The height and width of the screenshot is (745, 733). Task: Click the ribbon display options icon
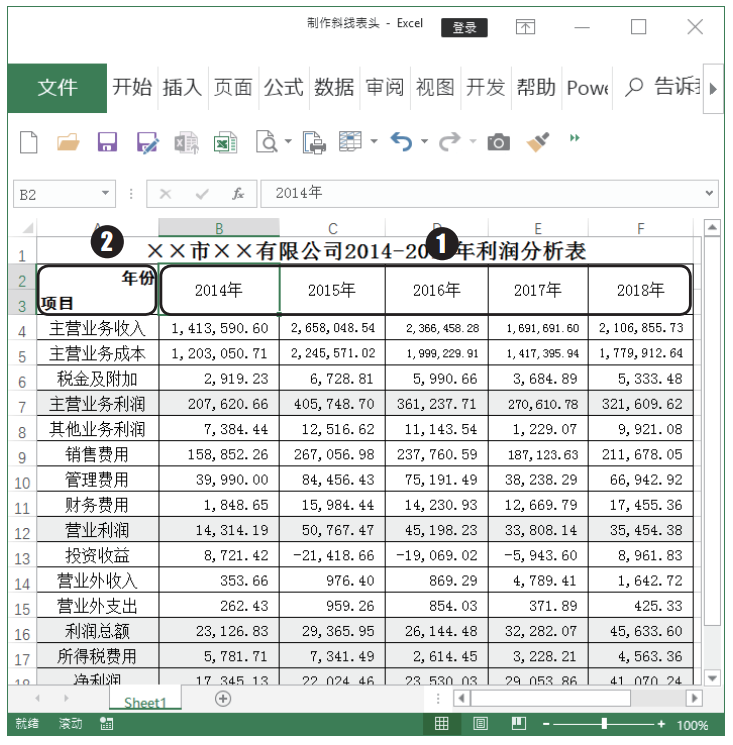coord(525,27)
